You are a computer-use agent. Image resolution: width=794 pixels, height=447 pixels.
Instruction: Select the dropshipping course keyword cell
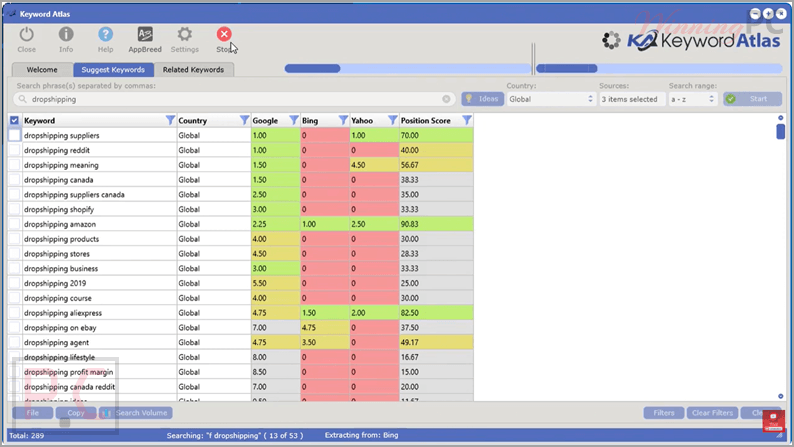point(99,298)
